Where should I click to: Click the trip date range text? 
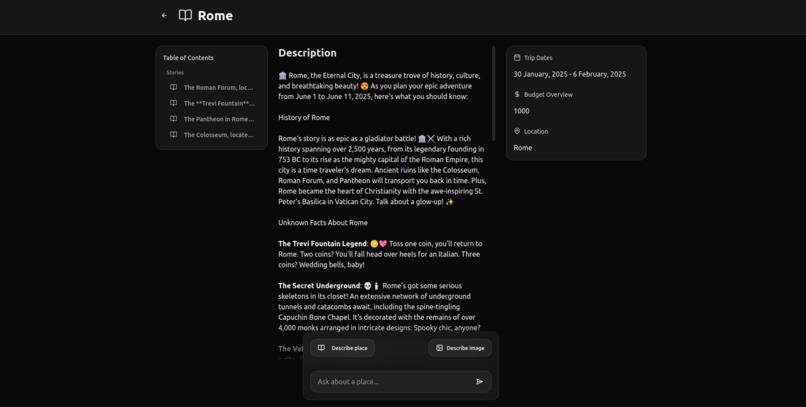[x=570, y=74]
